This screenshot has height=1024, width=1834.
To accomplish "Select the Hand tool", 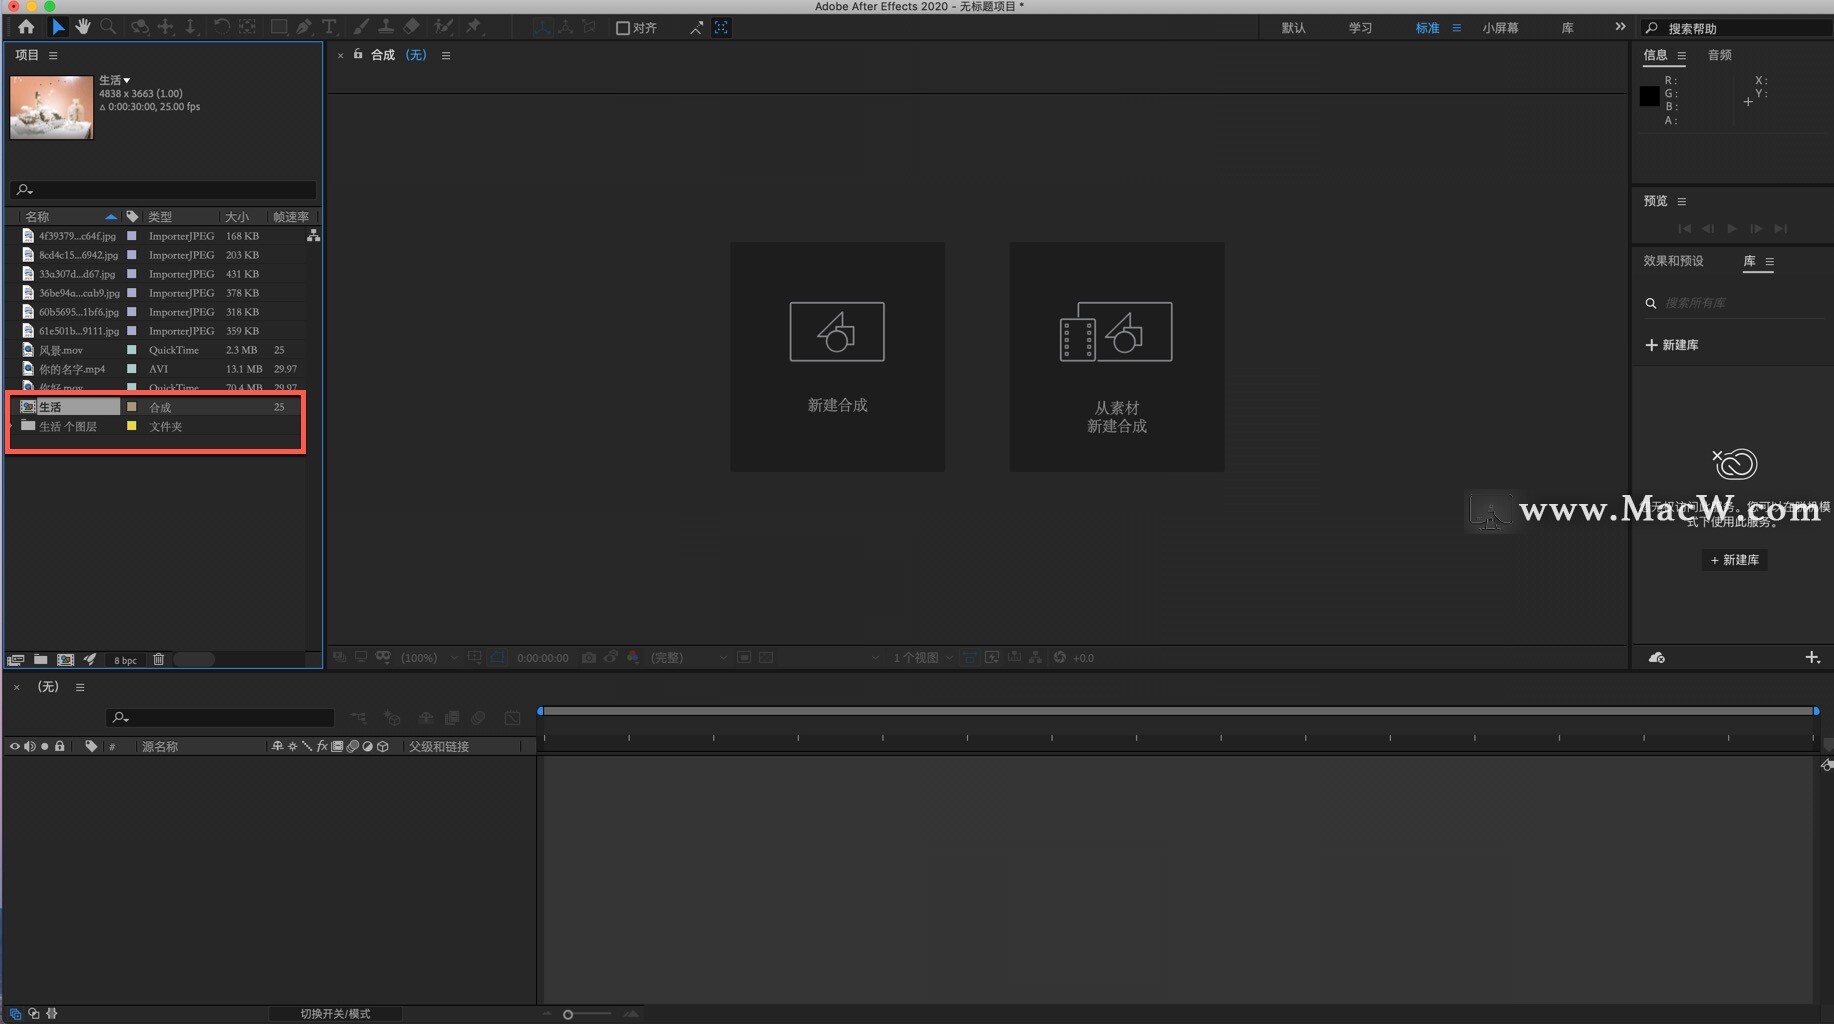I will [x=83, y=27].
